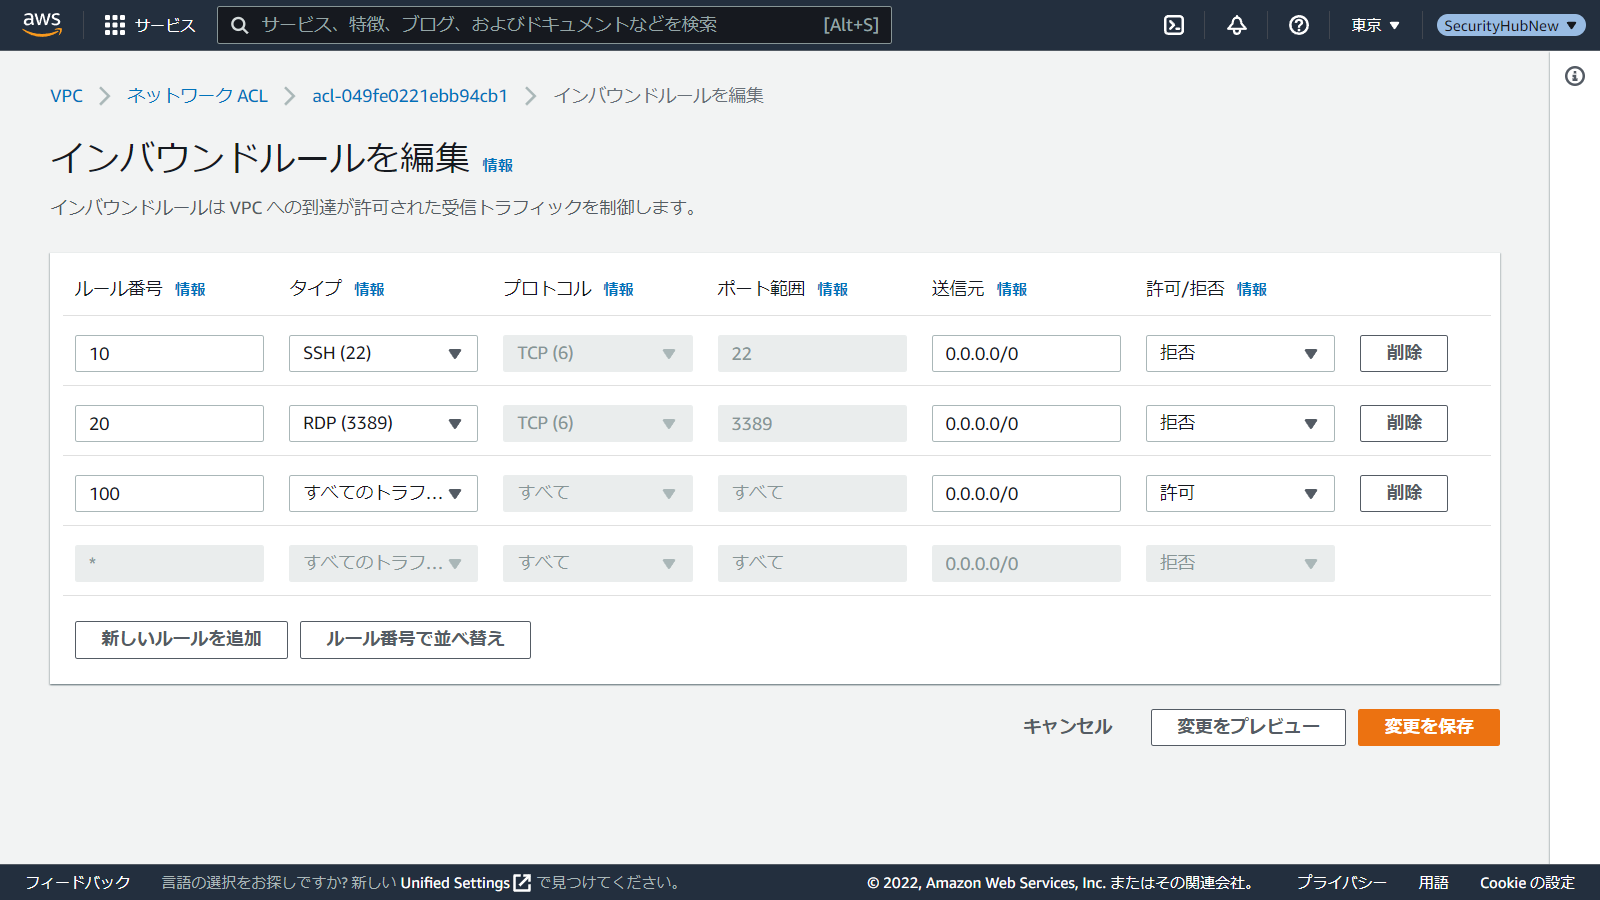The height and width of the screenshot is (900, 1600).
Task: Open the help question mark icon
Action: tap(1299, 25)
